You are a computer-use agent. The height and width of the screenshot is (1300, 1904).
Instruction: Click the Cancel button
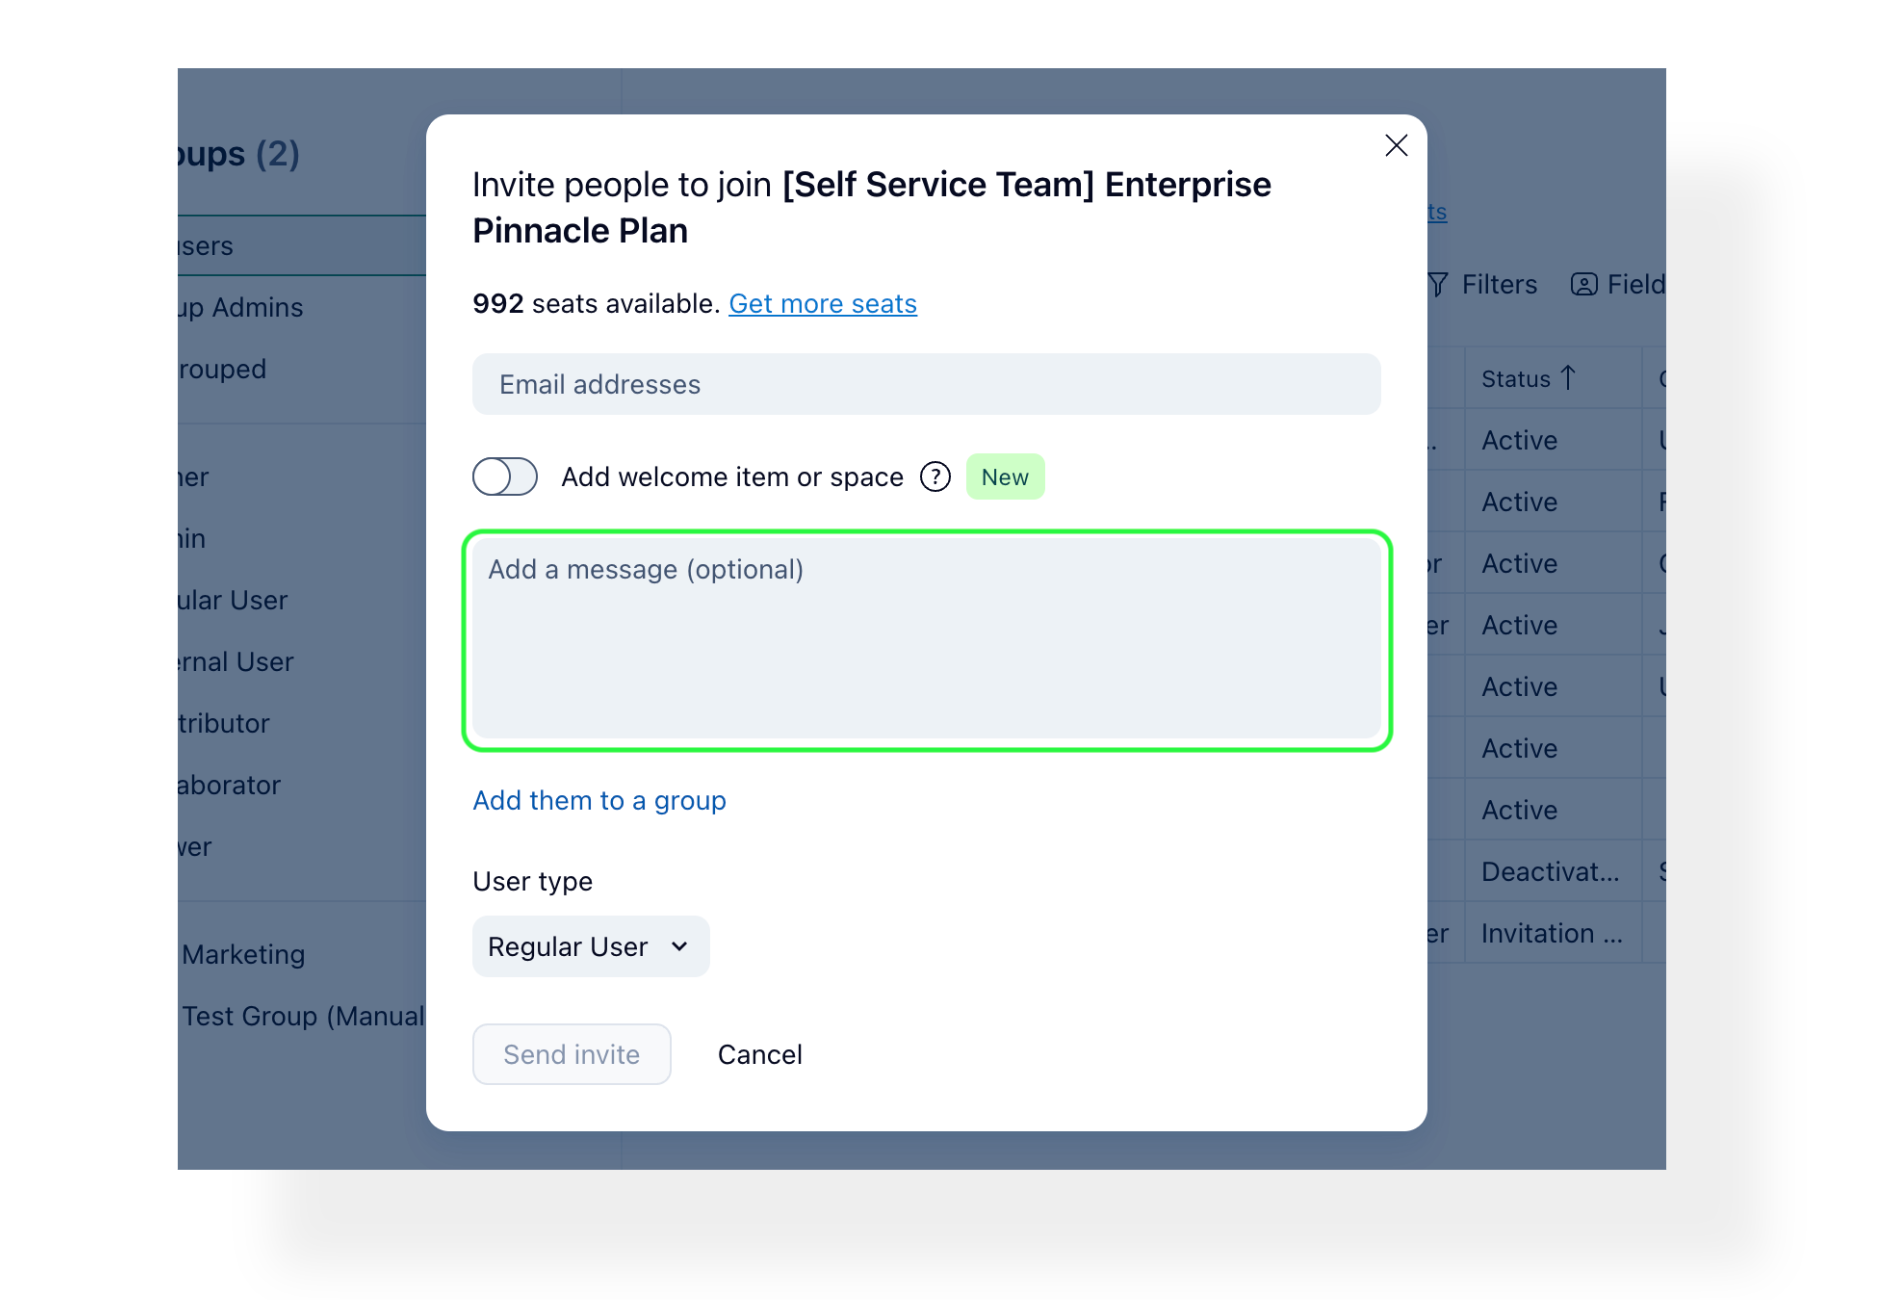click(759, 1054)
